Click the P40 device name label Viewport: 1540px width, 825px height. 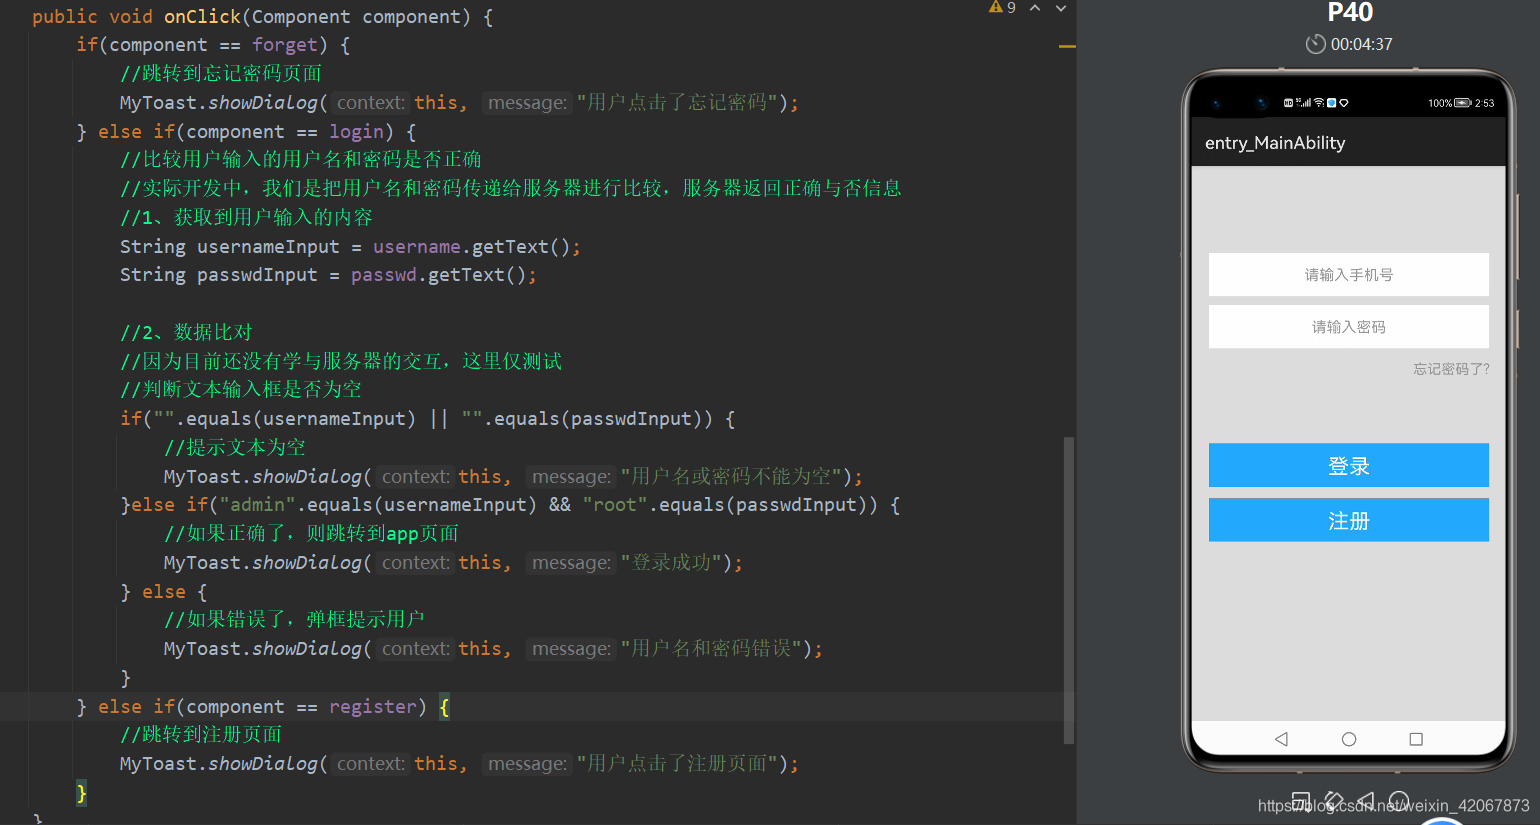(1350, 13)
